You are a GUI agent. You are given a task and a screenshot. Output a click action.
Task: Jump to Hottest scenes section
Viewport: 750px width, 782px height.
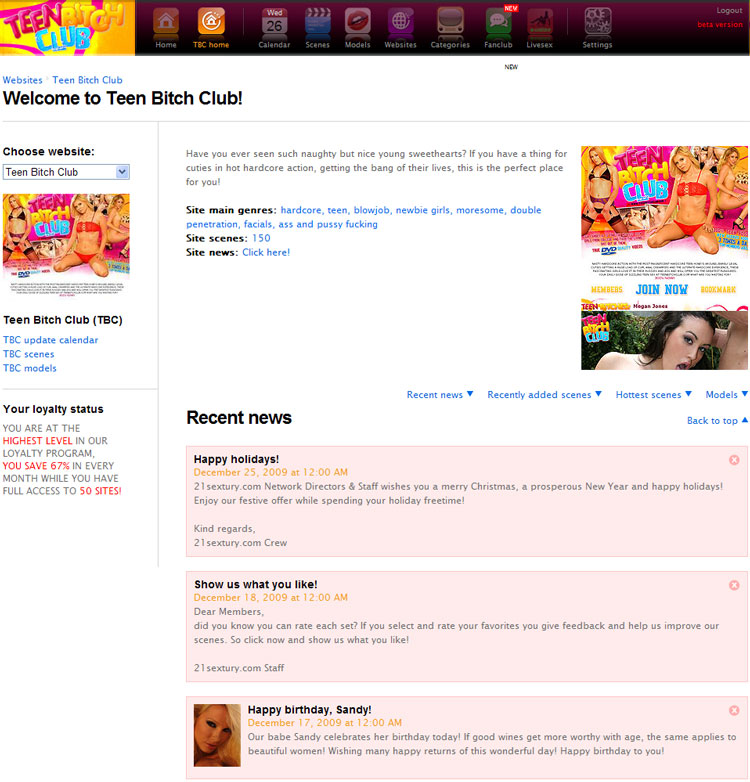click(x=654, y=394)
